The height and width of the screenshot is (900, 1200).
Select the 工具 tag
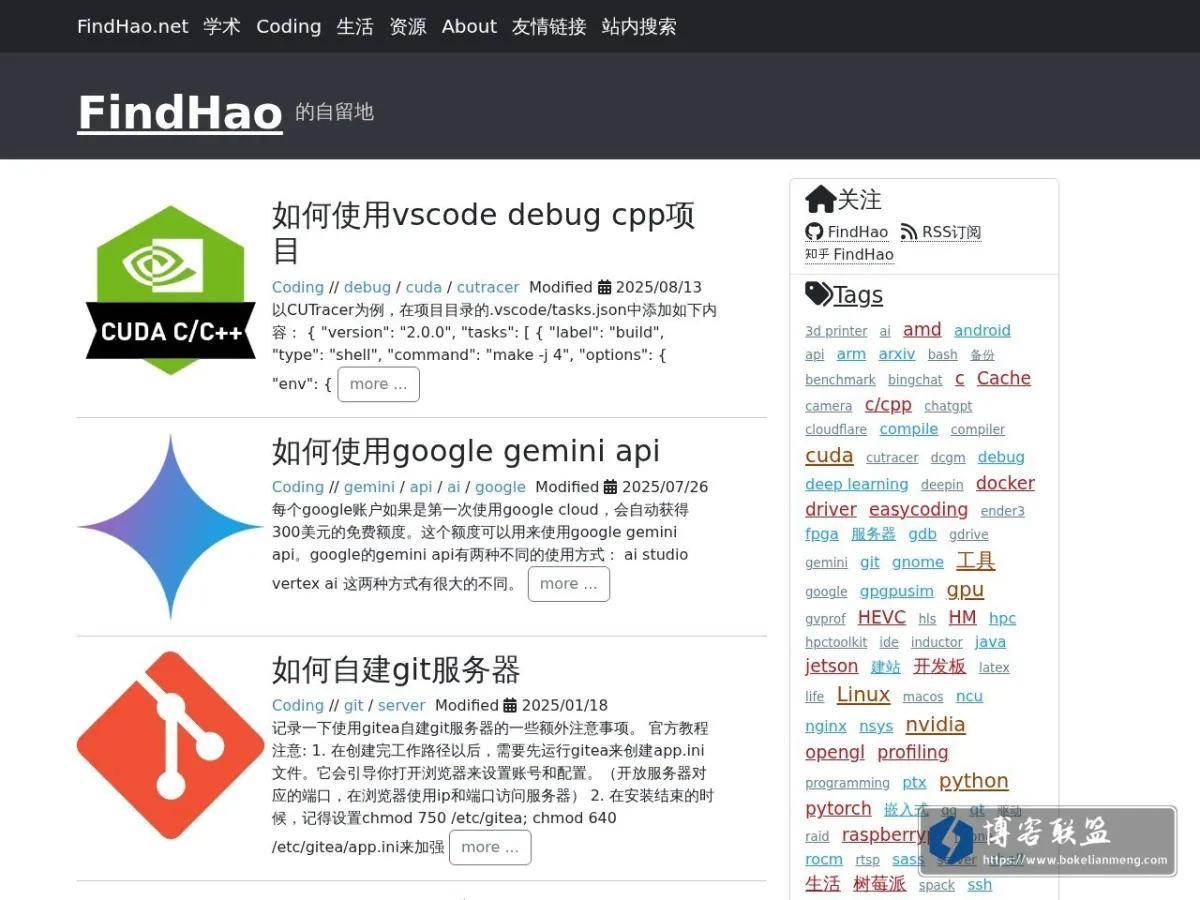pos(976,560)
